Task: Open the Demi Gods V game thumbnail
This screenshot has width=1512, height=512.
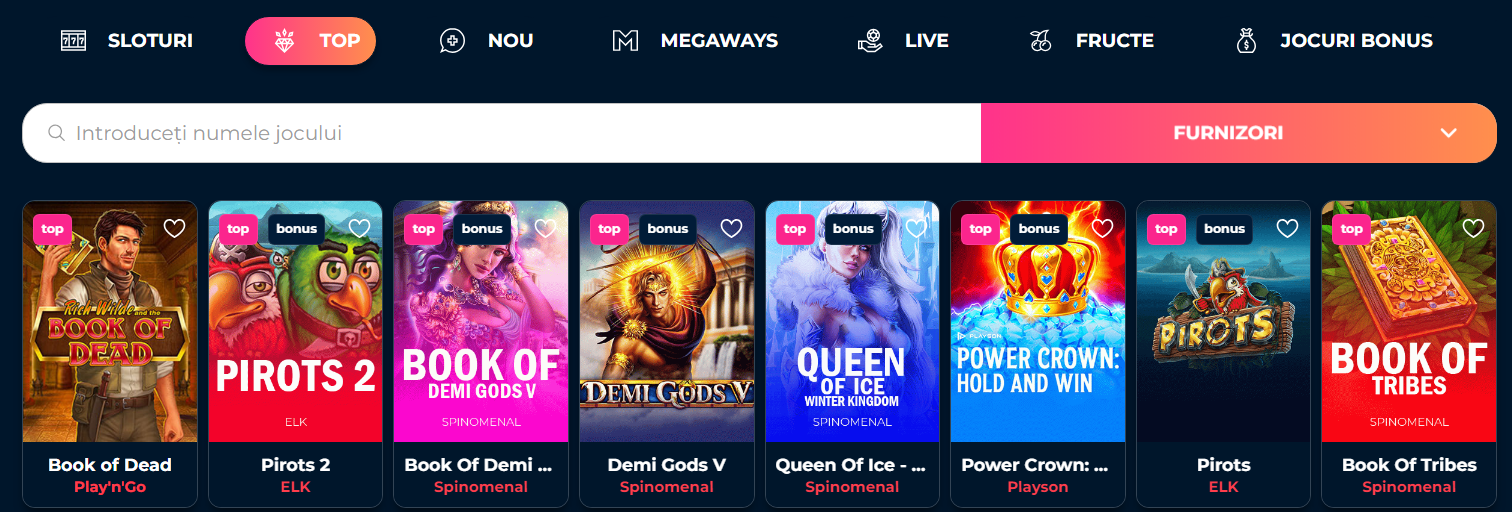Action: [x=667, y=321]
